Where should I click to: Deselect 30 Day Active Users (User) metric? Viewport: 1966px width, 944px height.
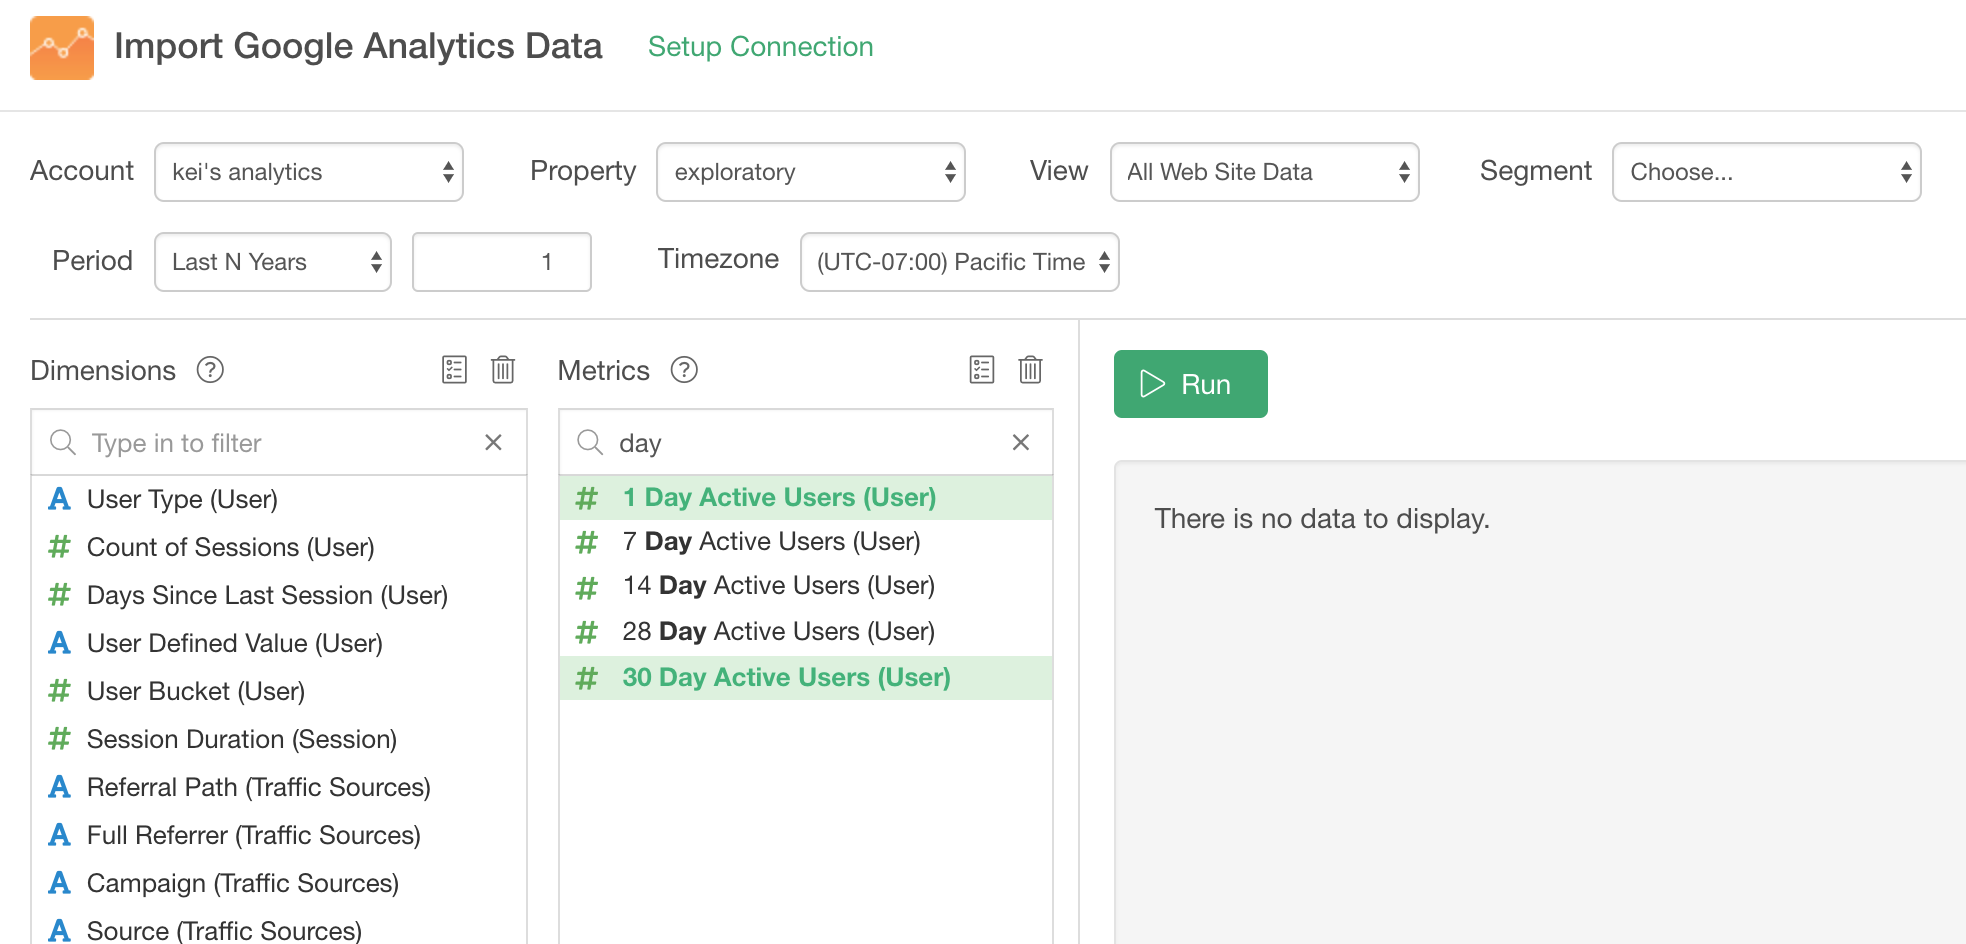pyautogui.click(x=806, y=678)
